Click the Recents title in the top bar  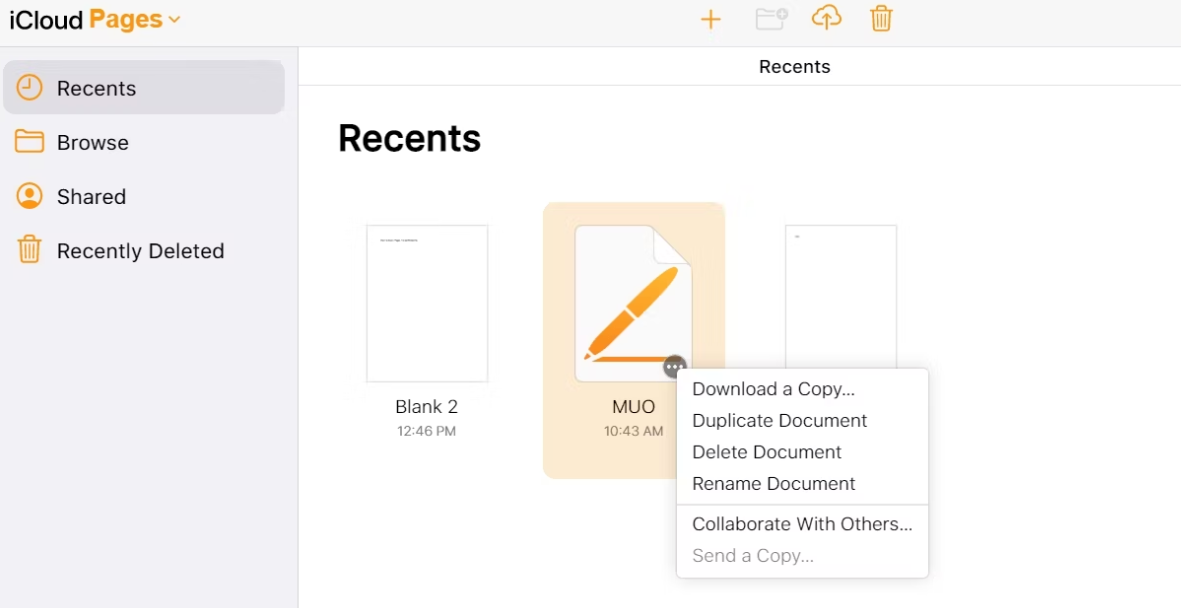point(795,66)
